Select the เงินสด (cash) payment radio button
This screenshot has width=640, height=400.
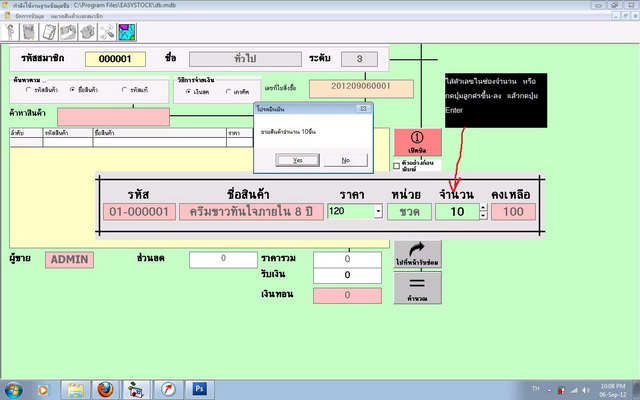[x=191, y=92]
